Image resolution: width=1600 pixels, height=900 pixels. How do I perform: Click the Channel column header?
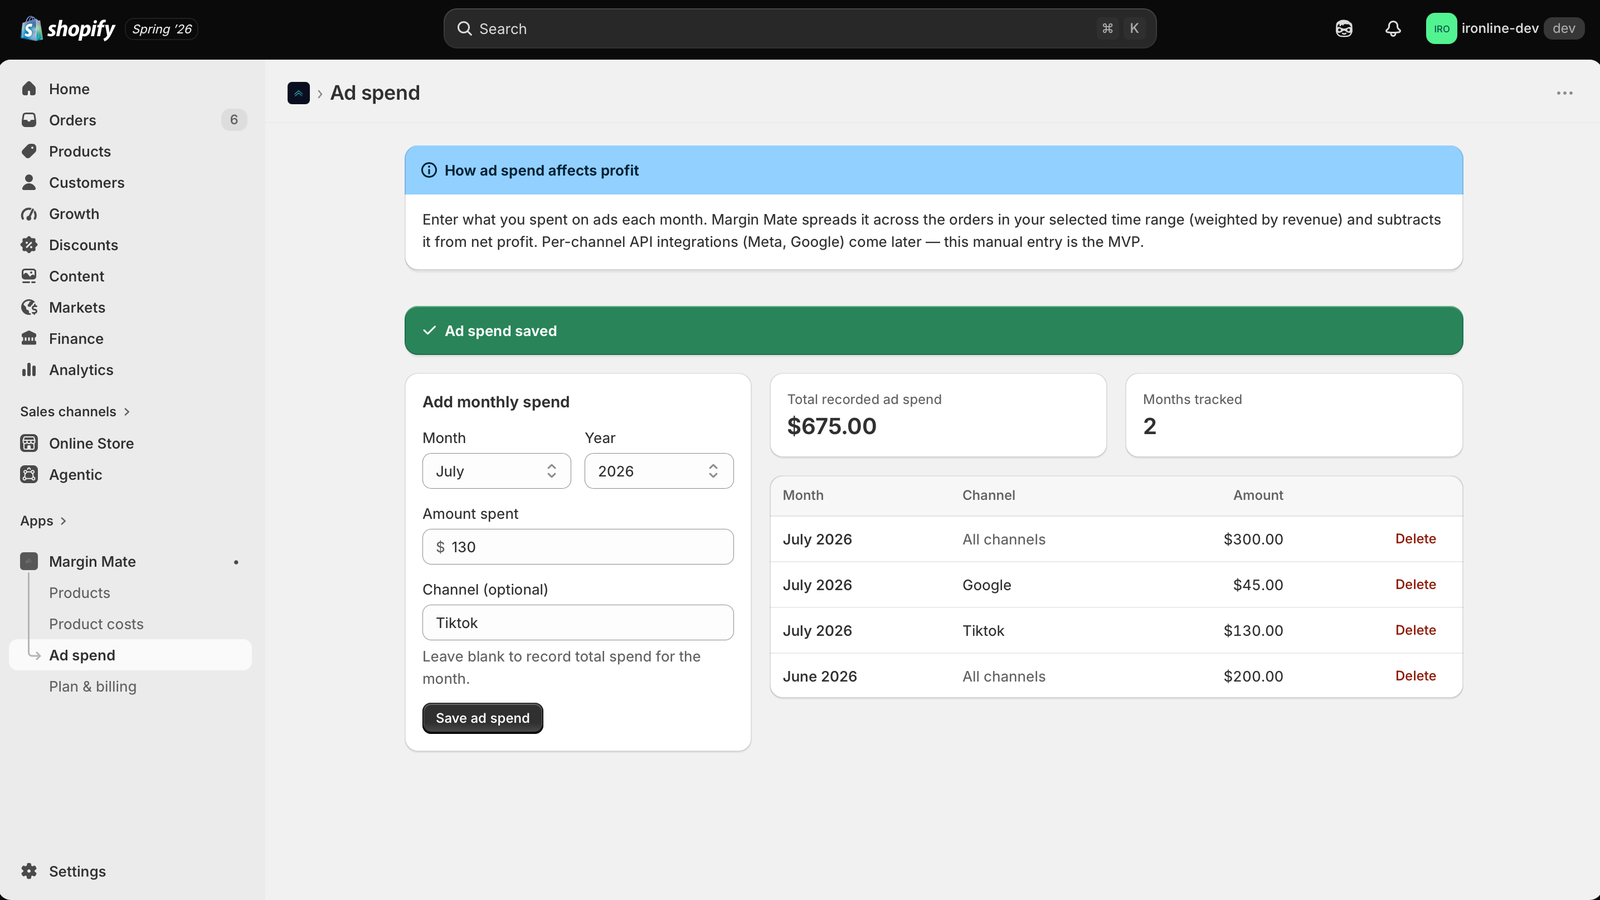click(989, 495)
